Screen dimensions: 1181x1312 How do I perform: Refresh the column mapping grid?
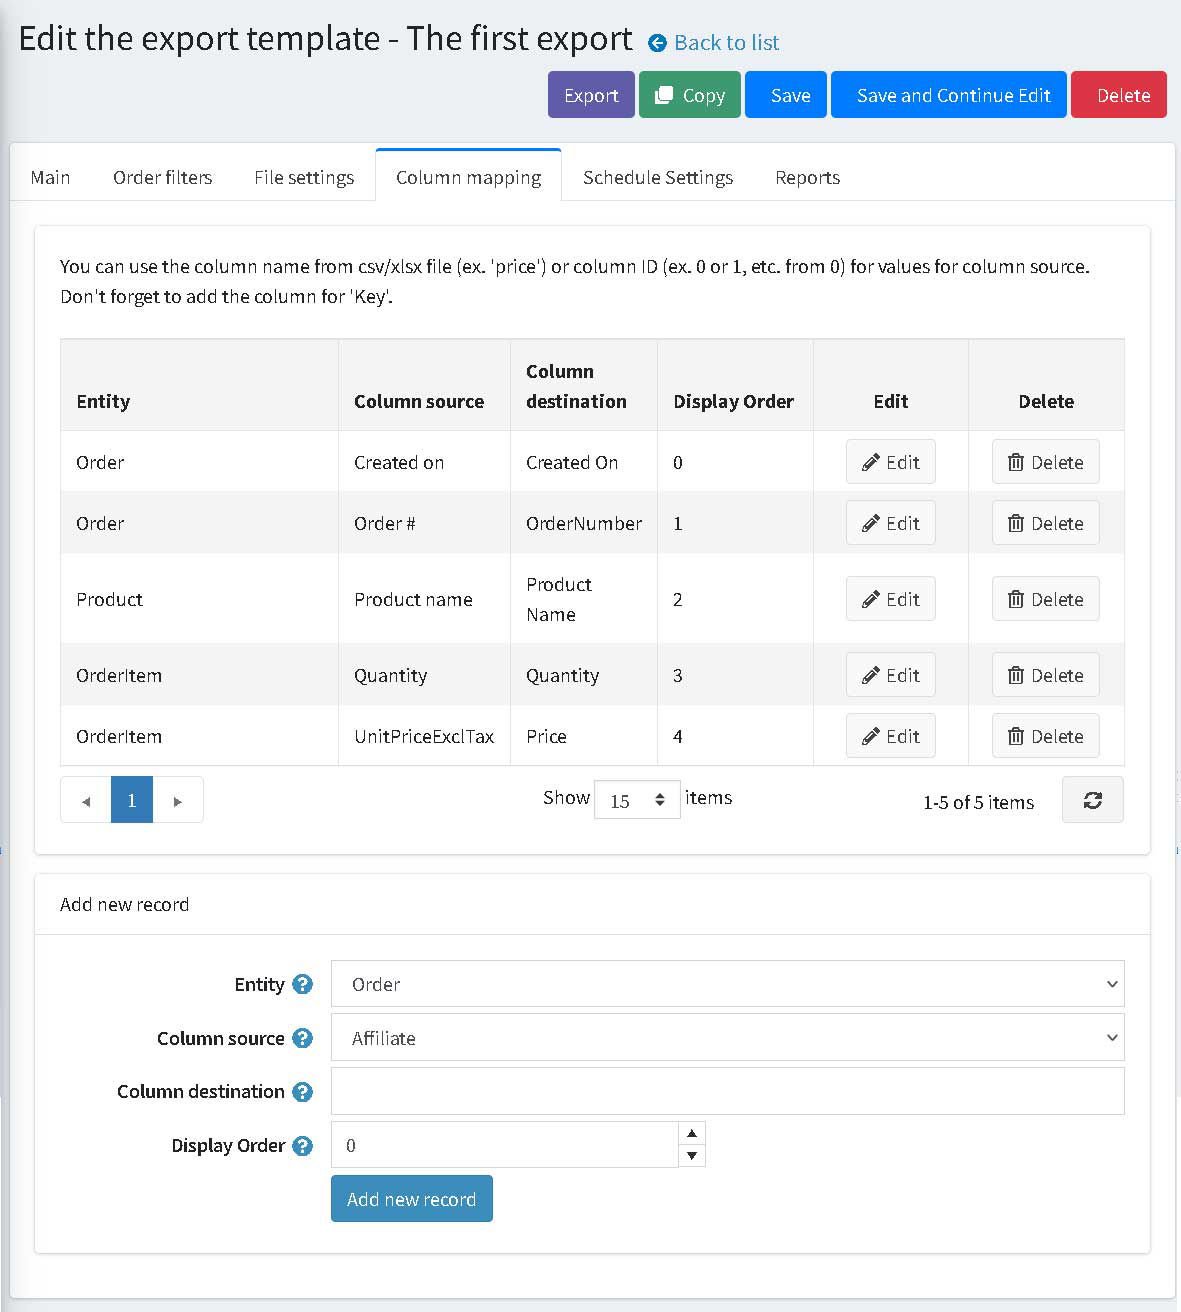point(1092,800)
